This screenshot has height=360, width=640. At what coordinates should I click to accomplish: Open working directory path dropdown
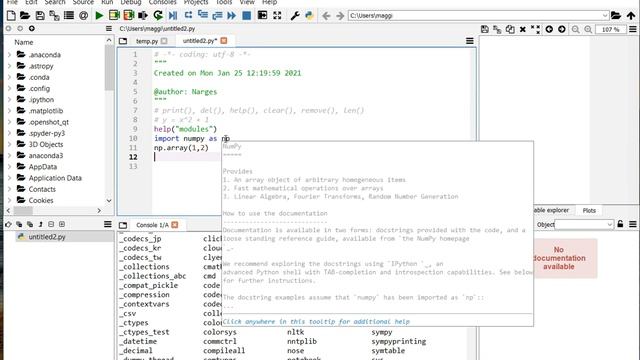(605, 16)
